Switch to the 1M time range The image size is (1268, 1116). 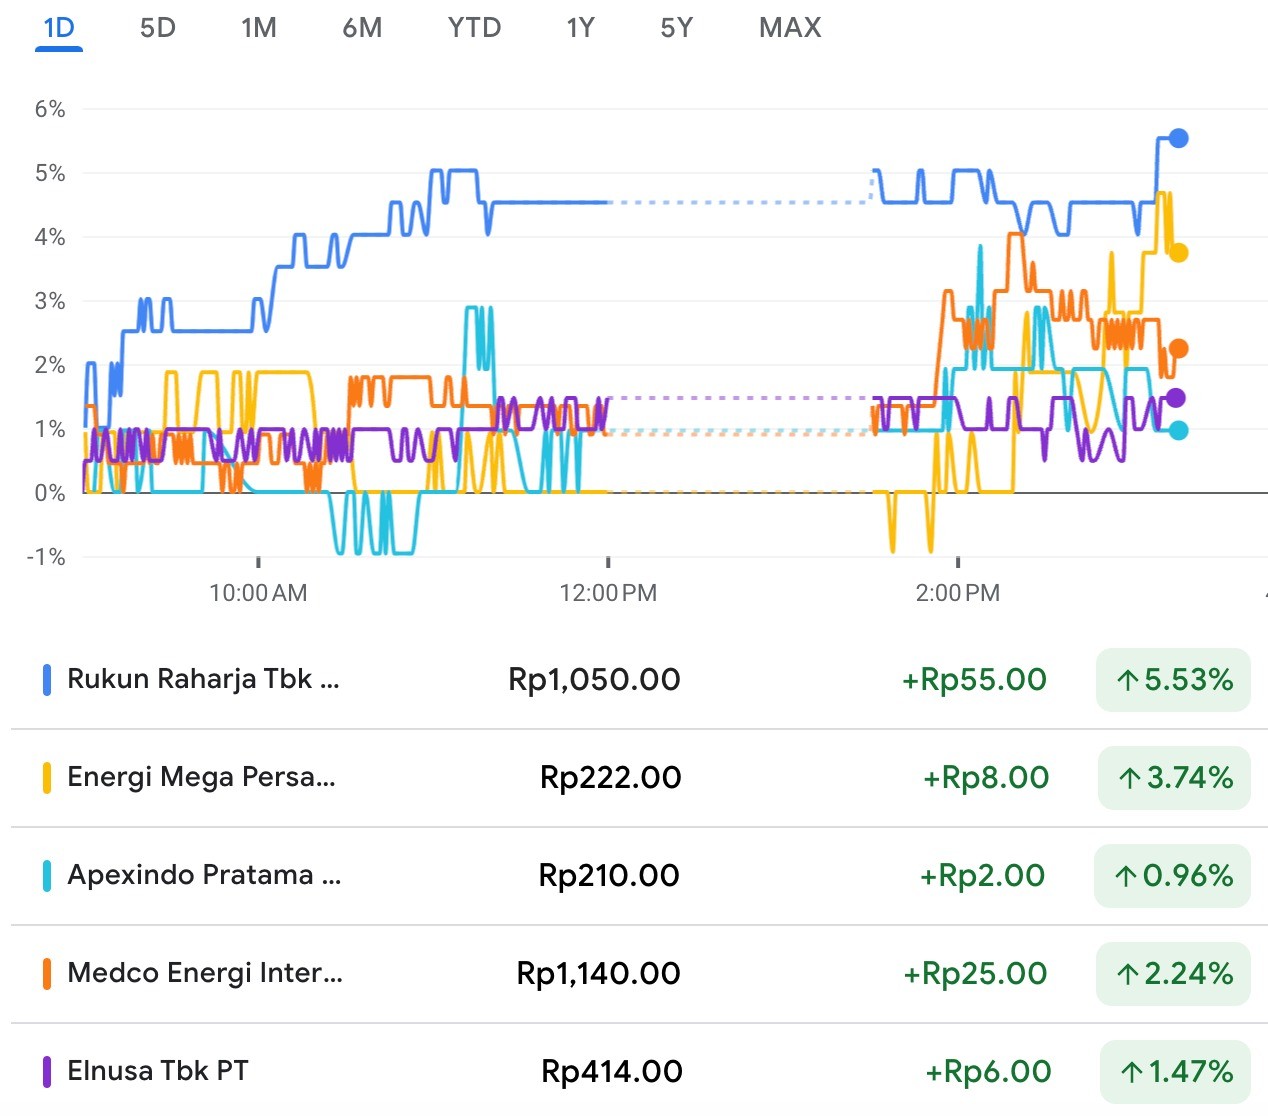coord(259,28)
